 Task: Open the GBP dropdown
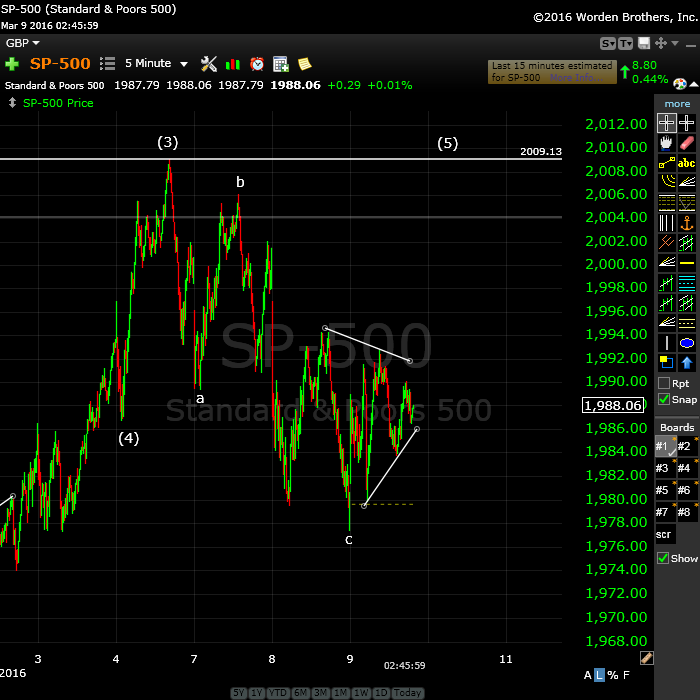(22, 43)
